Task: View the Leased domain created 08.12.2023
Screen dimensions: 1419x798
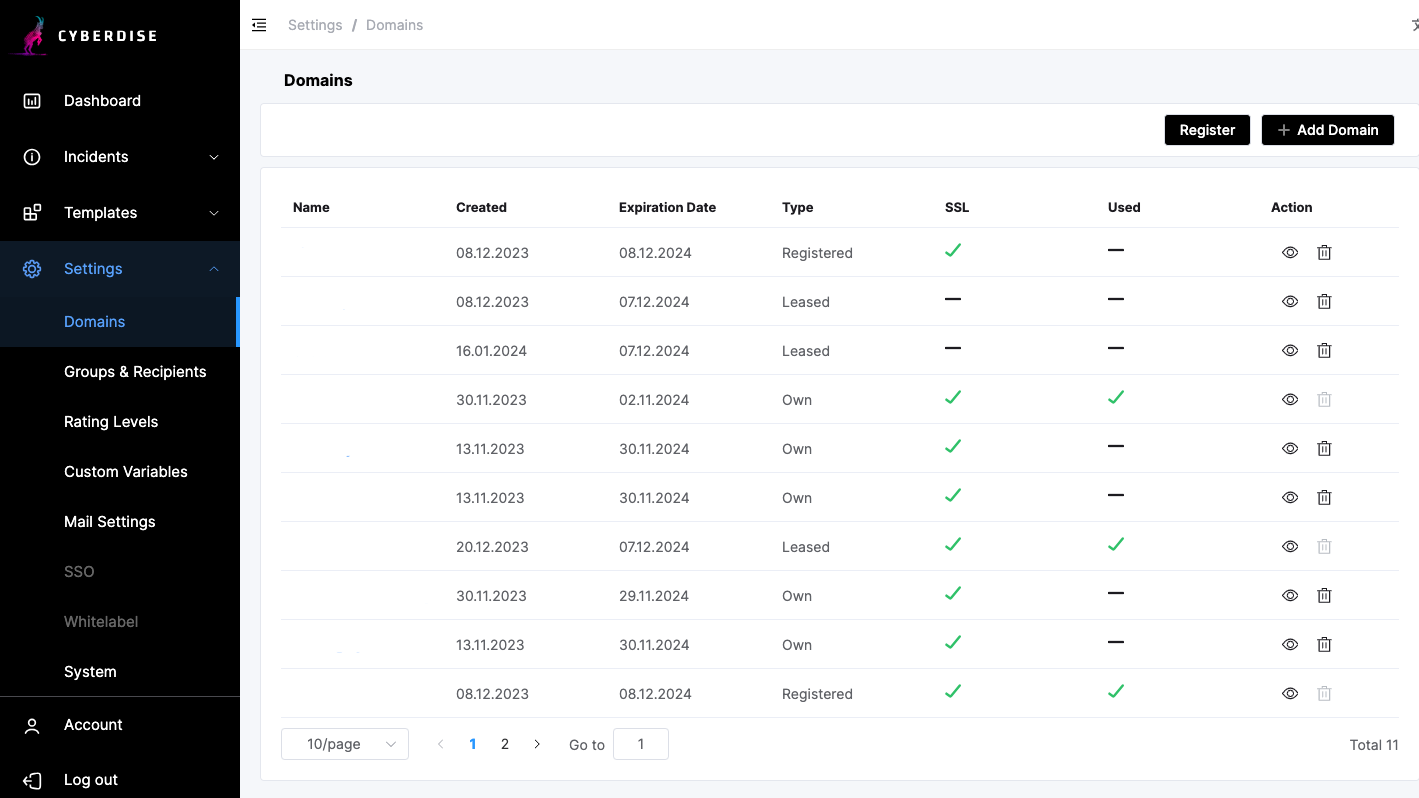Action: pos(1290,302)
